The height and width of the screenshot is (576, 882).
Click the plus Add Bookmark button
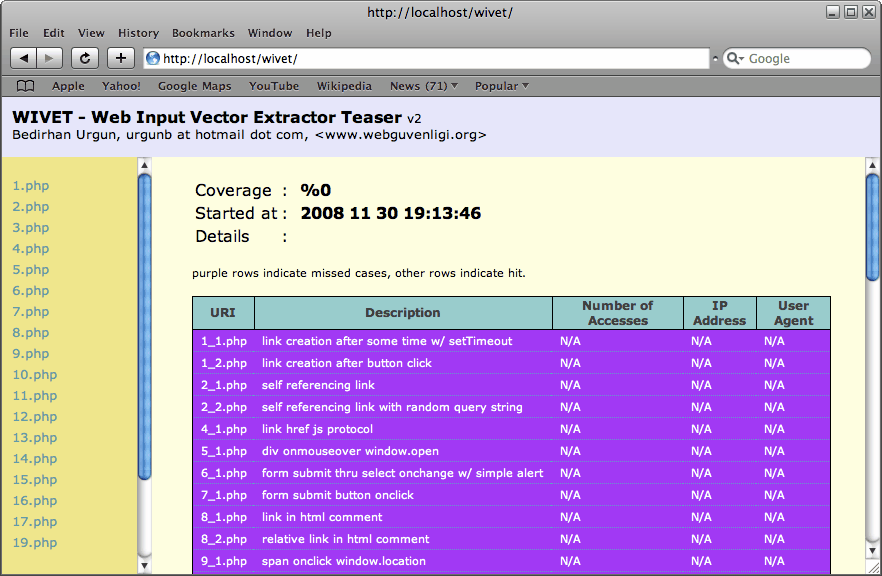(x=121, y=59)
